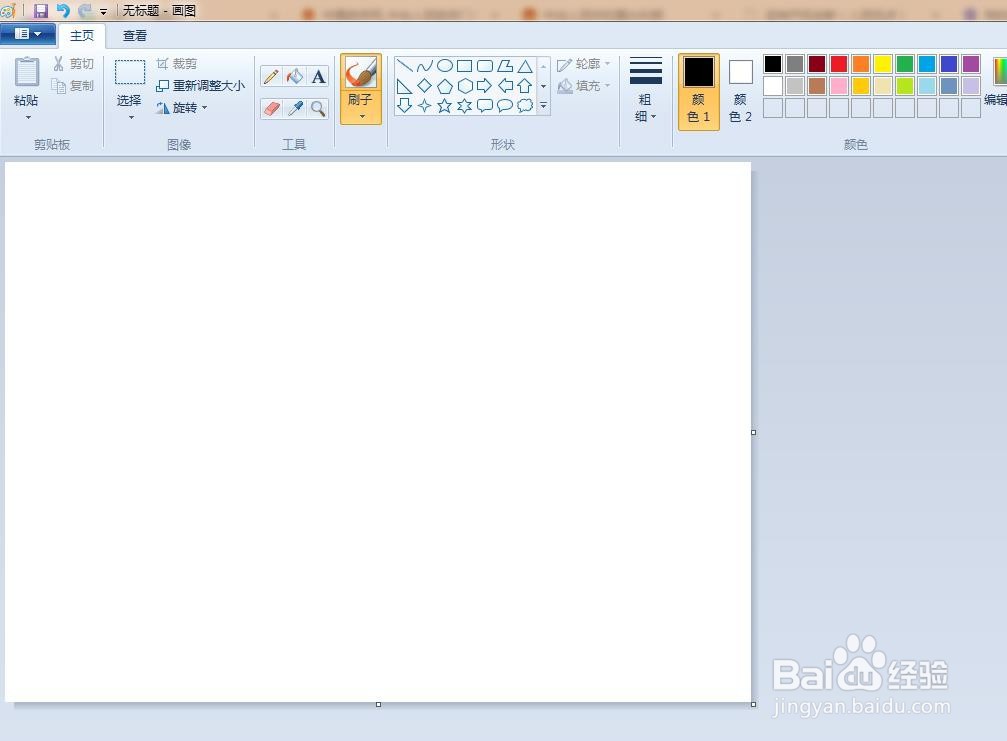Open the Brushes (刷子) dropdown arrow
This screenshot has height=741, width=1007.
pos(362,116)
